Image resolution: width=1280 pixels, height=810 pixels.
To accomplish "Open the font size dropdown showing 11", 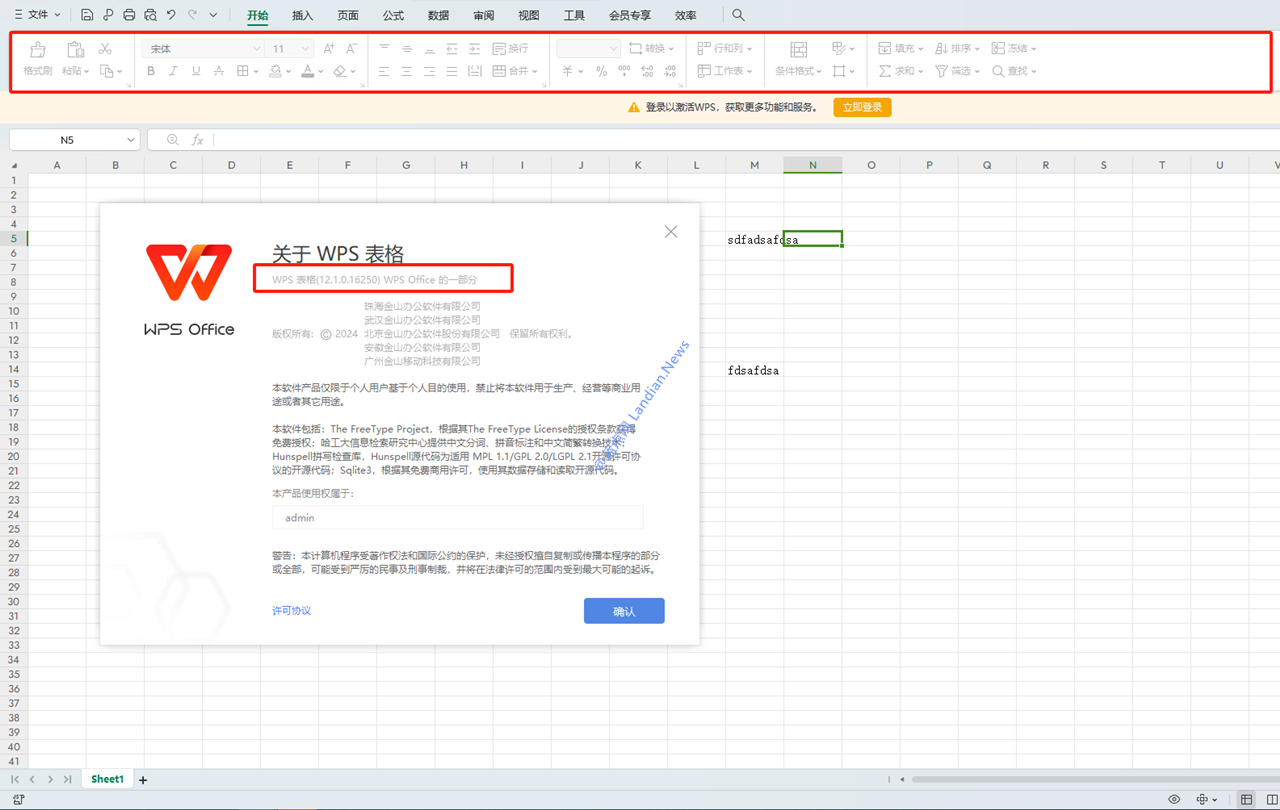I will [x=305, y=49].
